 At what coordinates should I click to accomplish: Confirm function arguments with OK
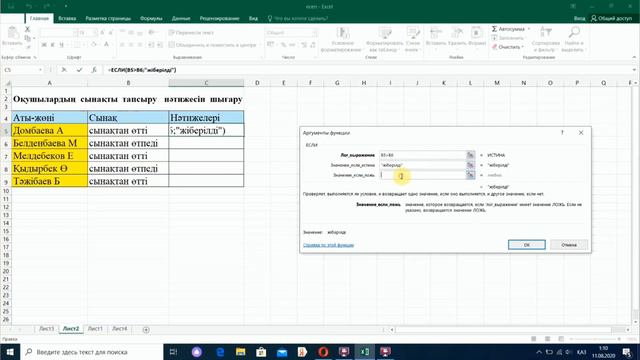(x=527, y=245)
